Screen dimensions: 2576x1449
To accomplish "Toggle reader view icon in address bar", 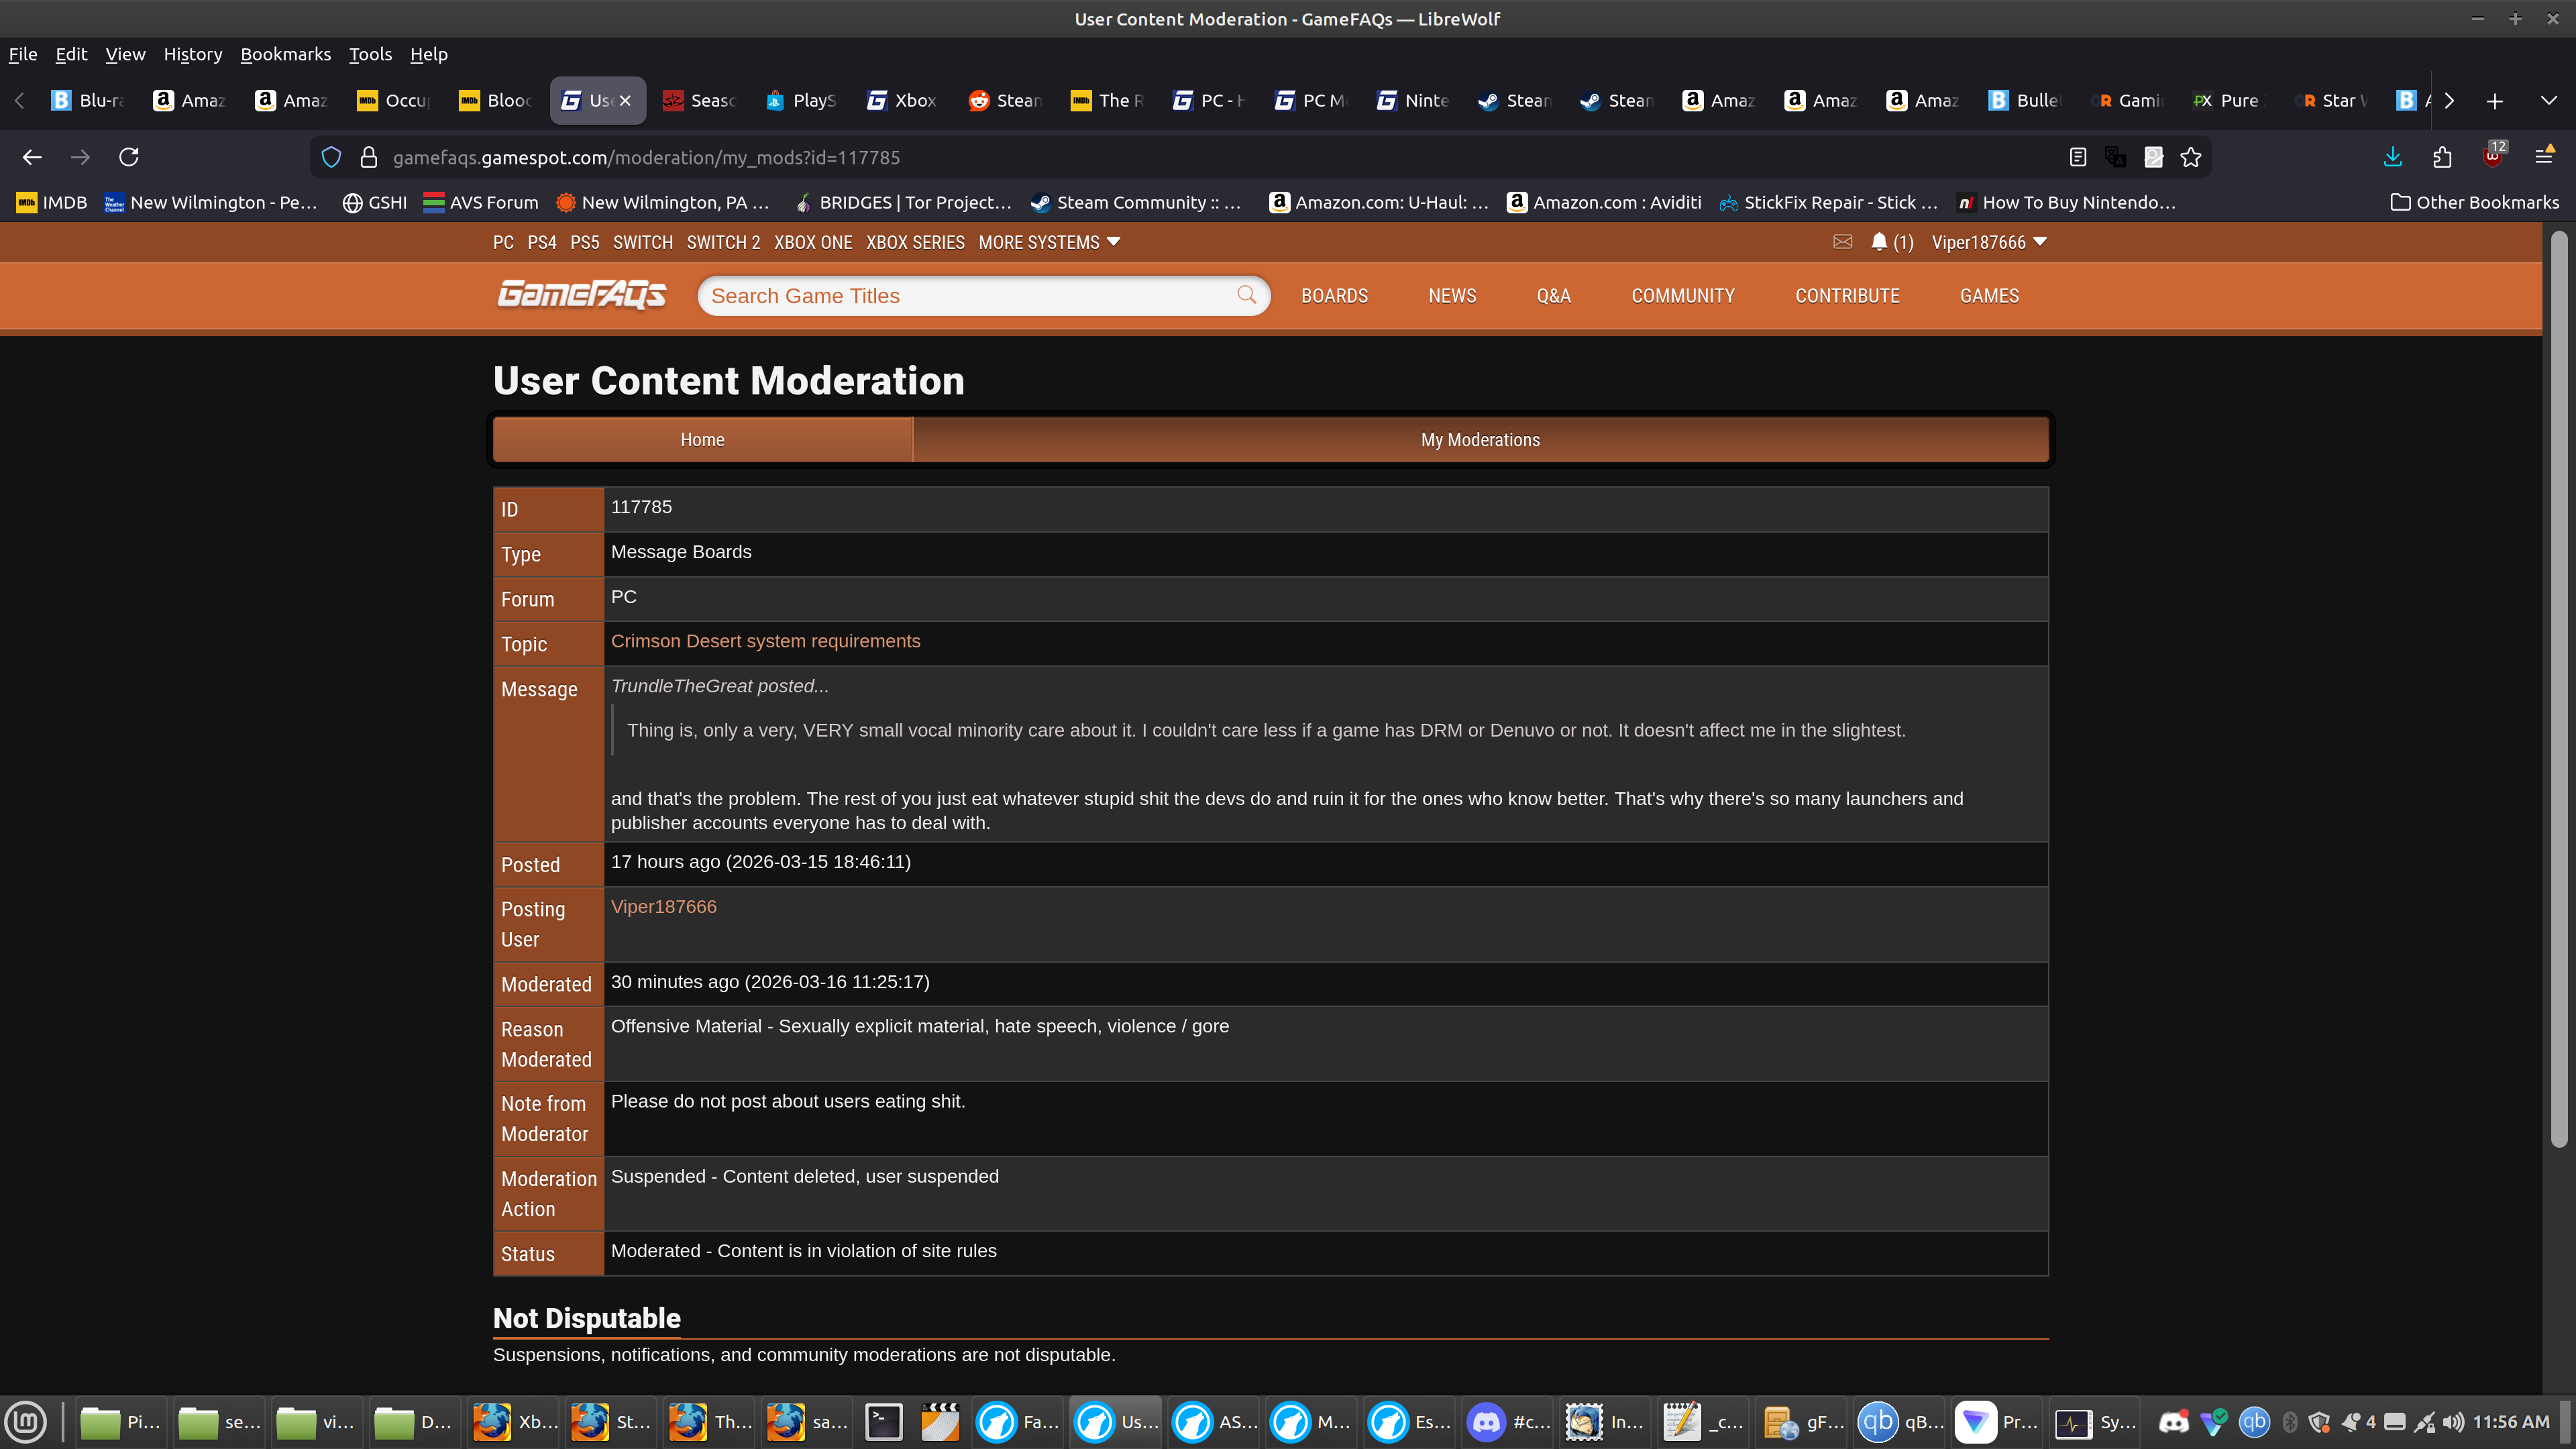I will 2077,157.
